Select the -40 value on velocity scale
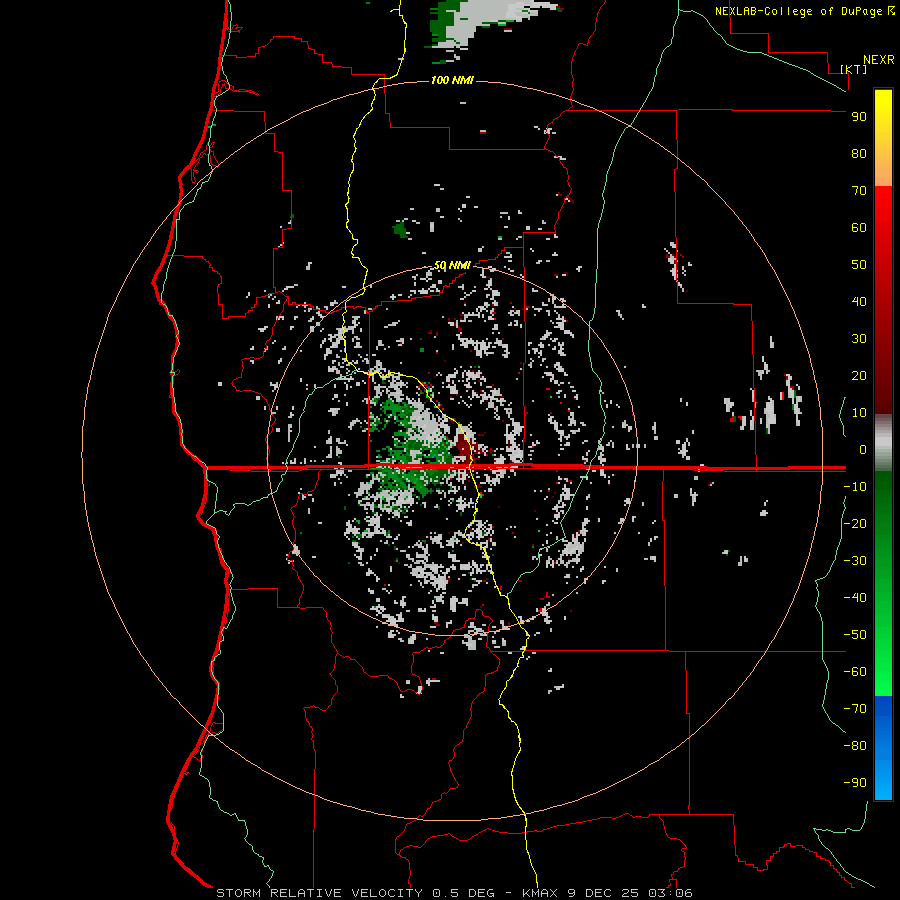The height and width of the screenshot is (900, 900). 855,598
